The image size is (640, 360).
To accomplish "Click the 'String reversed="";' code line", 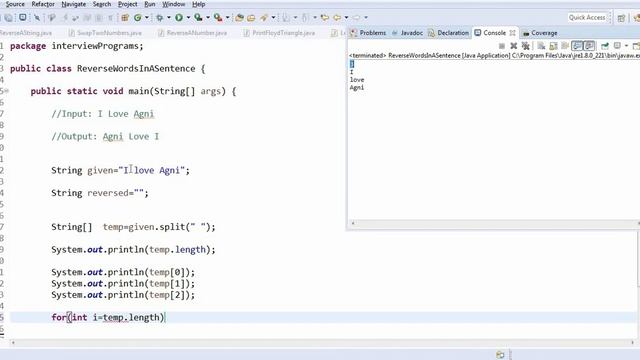I will (x=100, y=193).
